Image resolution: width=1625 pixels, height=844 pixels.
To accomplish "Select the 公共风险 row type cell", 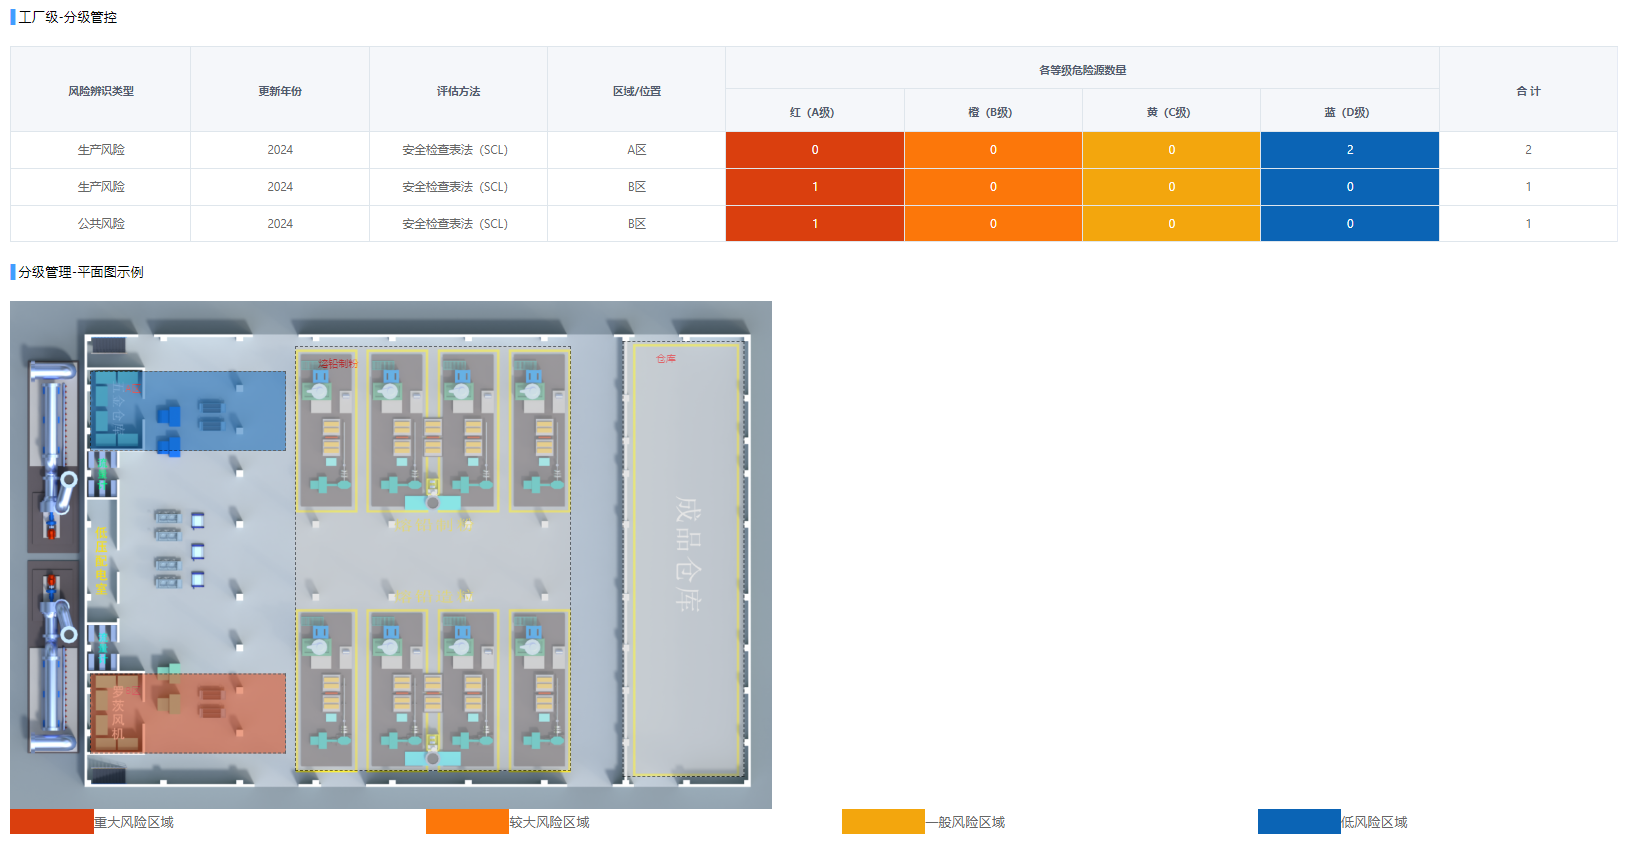I will click(x=100, y=224).
